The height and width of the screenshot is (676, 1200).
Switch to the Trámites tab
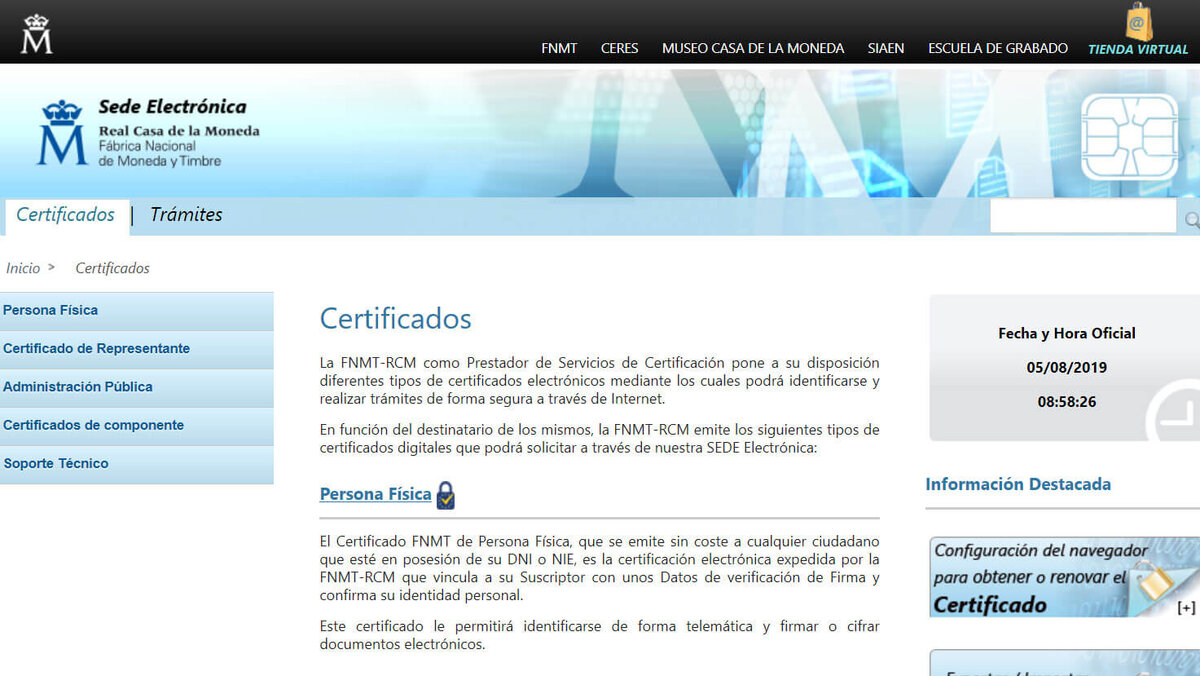click(186, 215)
